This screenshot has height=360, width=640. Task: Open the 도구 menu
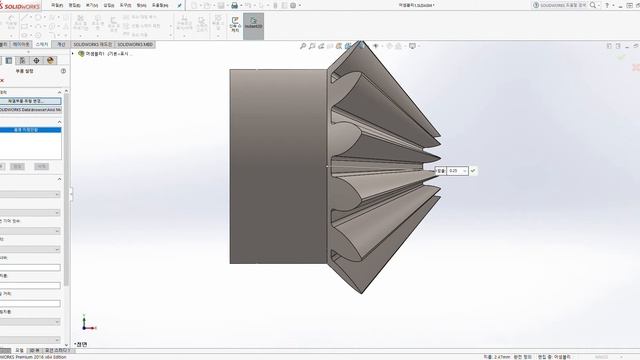point(125,6)
